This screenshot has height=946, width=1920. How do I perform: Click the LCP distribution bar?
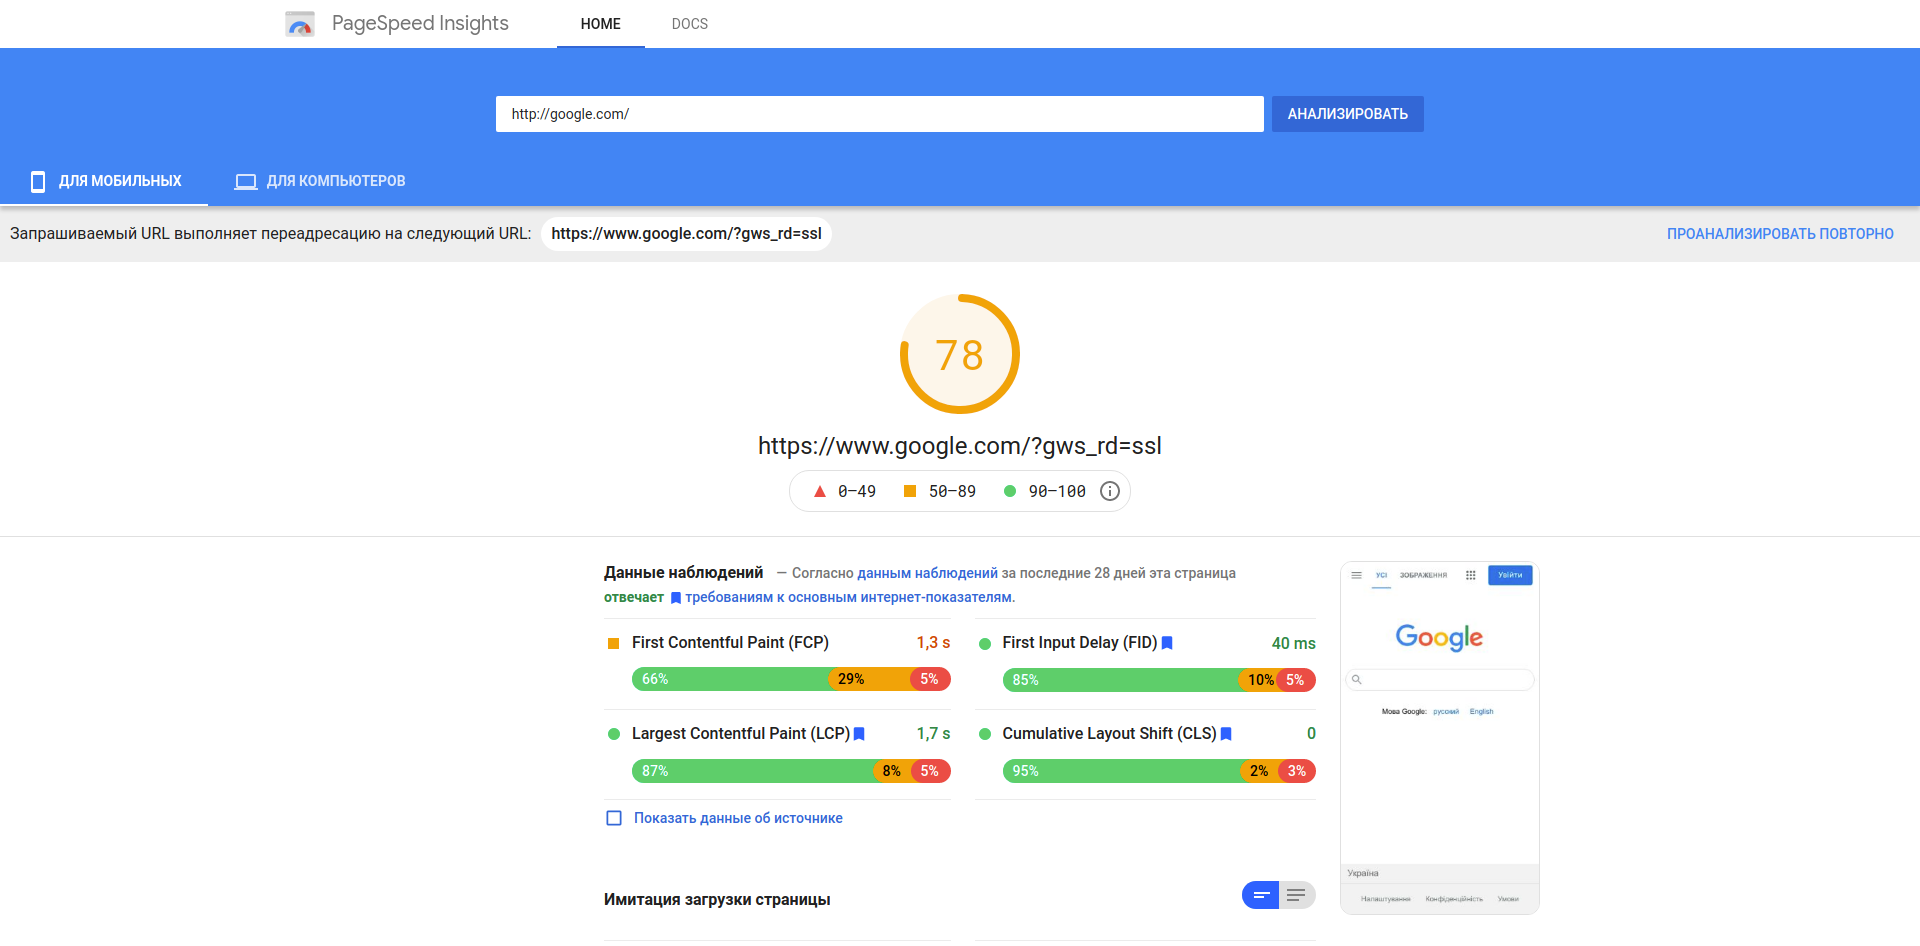(791, 771)
